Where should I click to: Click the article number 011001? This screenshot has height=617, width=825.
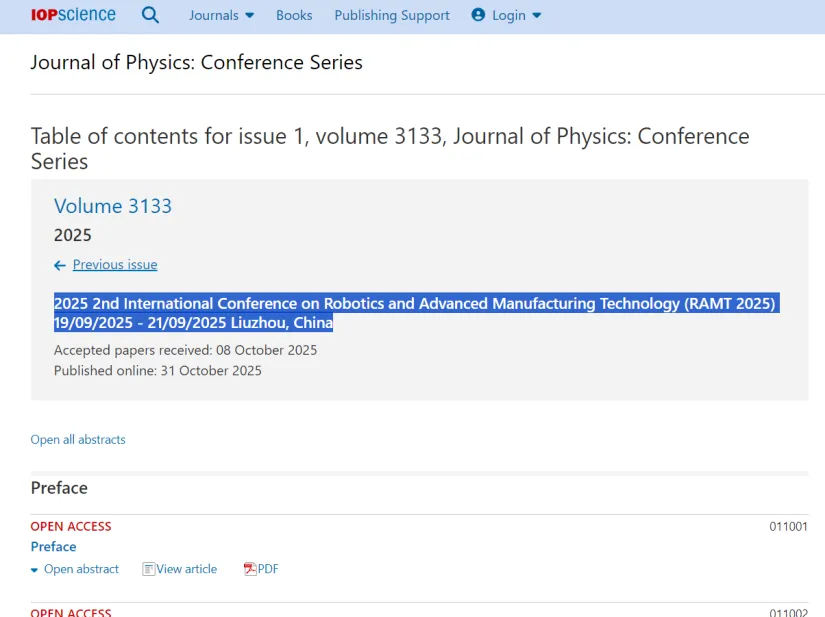(788, 526)
